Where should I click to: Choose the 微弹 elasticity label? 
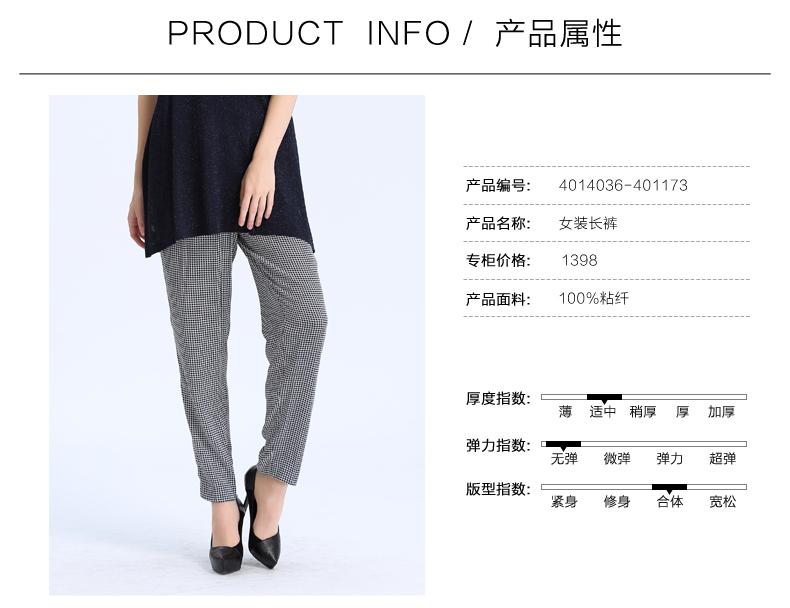click(617, 459)
